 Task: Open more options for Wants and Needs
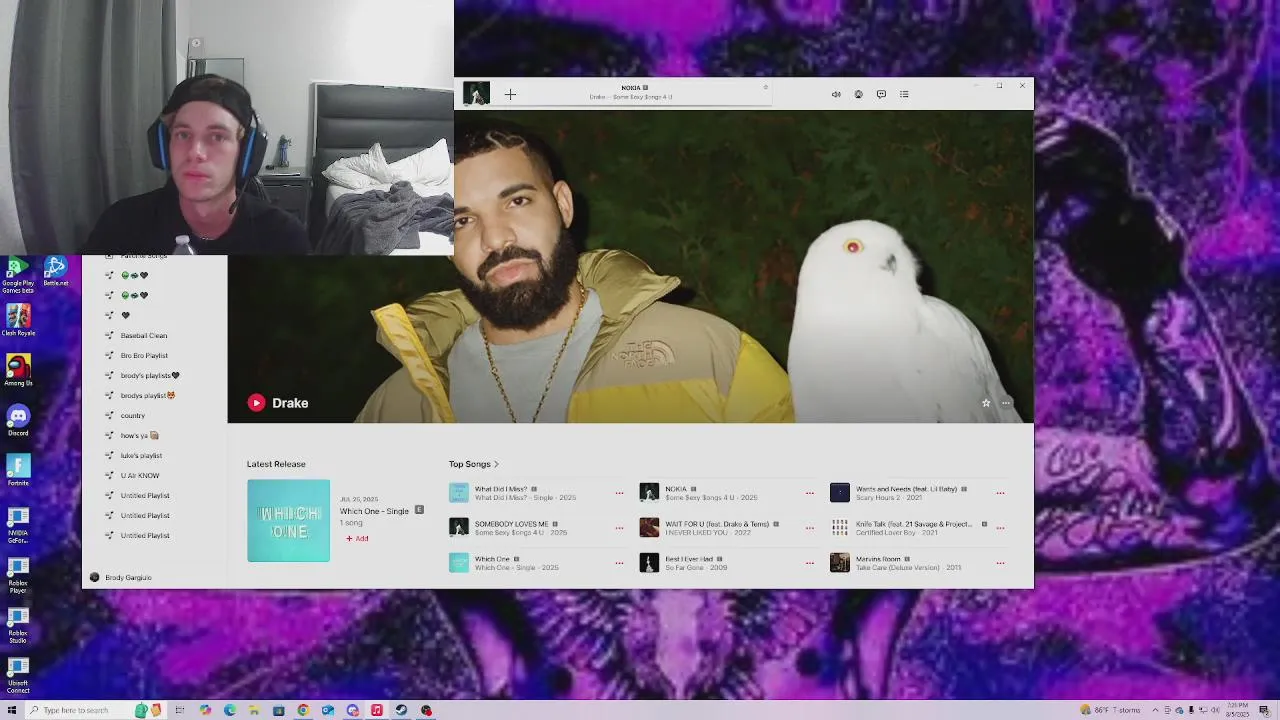pyautogui.click(x=1000, y=493)
